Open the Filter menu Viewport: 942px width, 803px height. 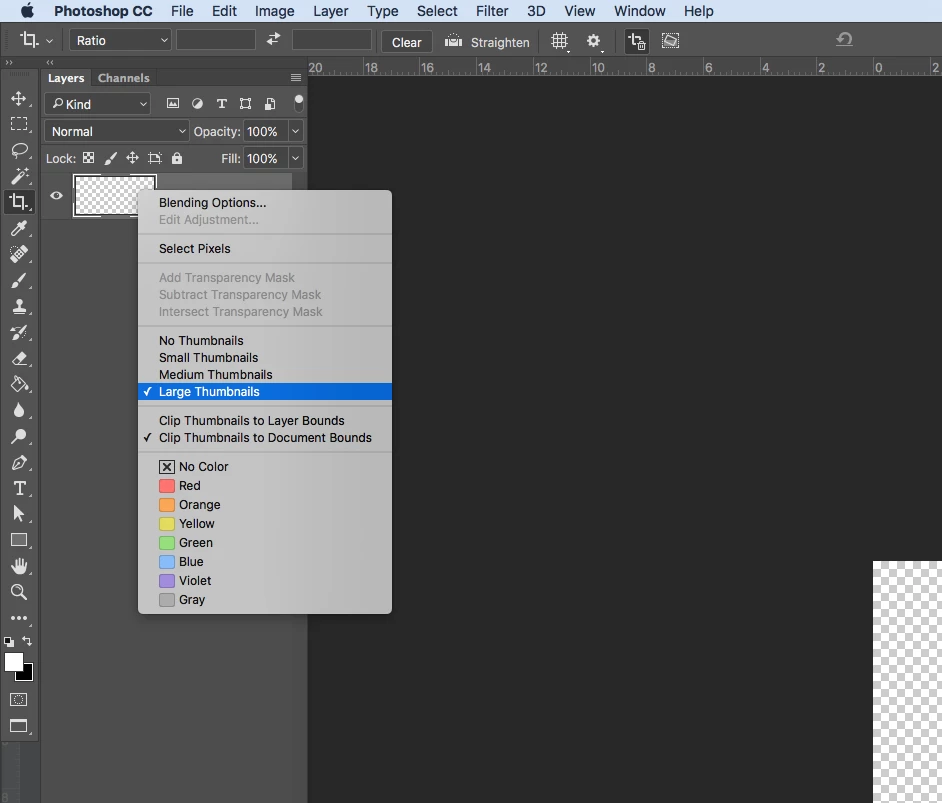click(x=492, y=11)
